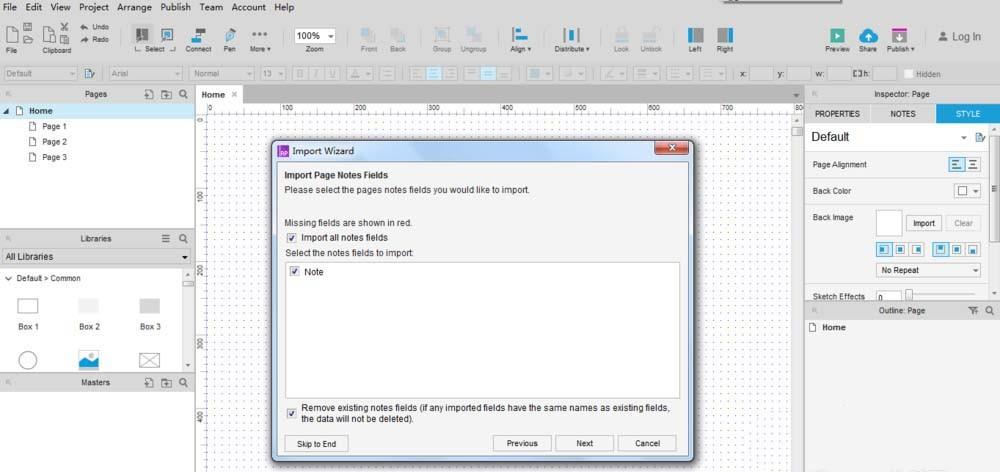1000x472 pixels.
Task: Open search in Pages panel
Action: (x=183, y=94)
